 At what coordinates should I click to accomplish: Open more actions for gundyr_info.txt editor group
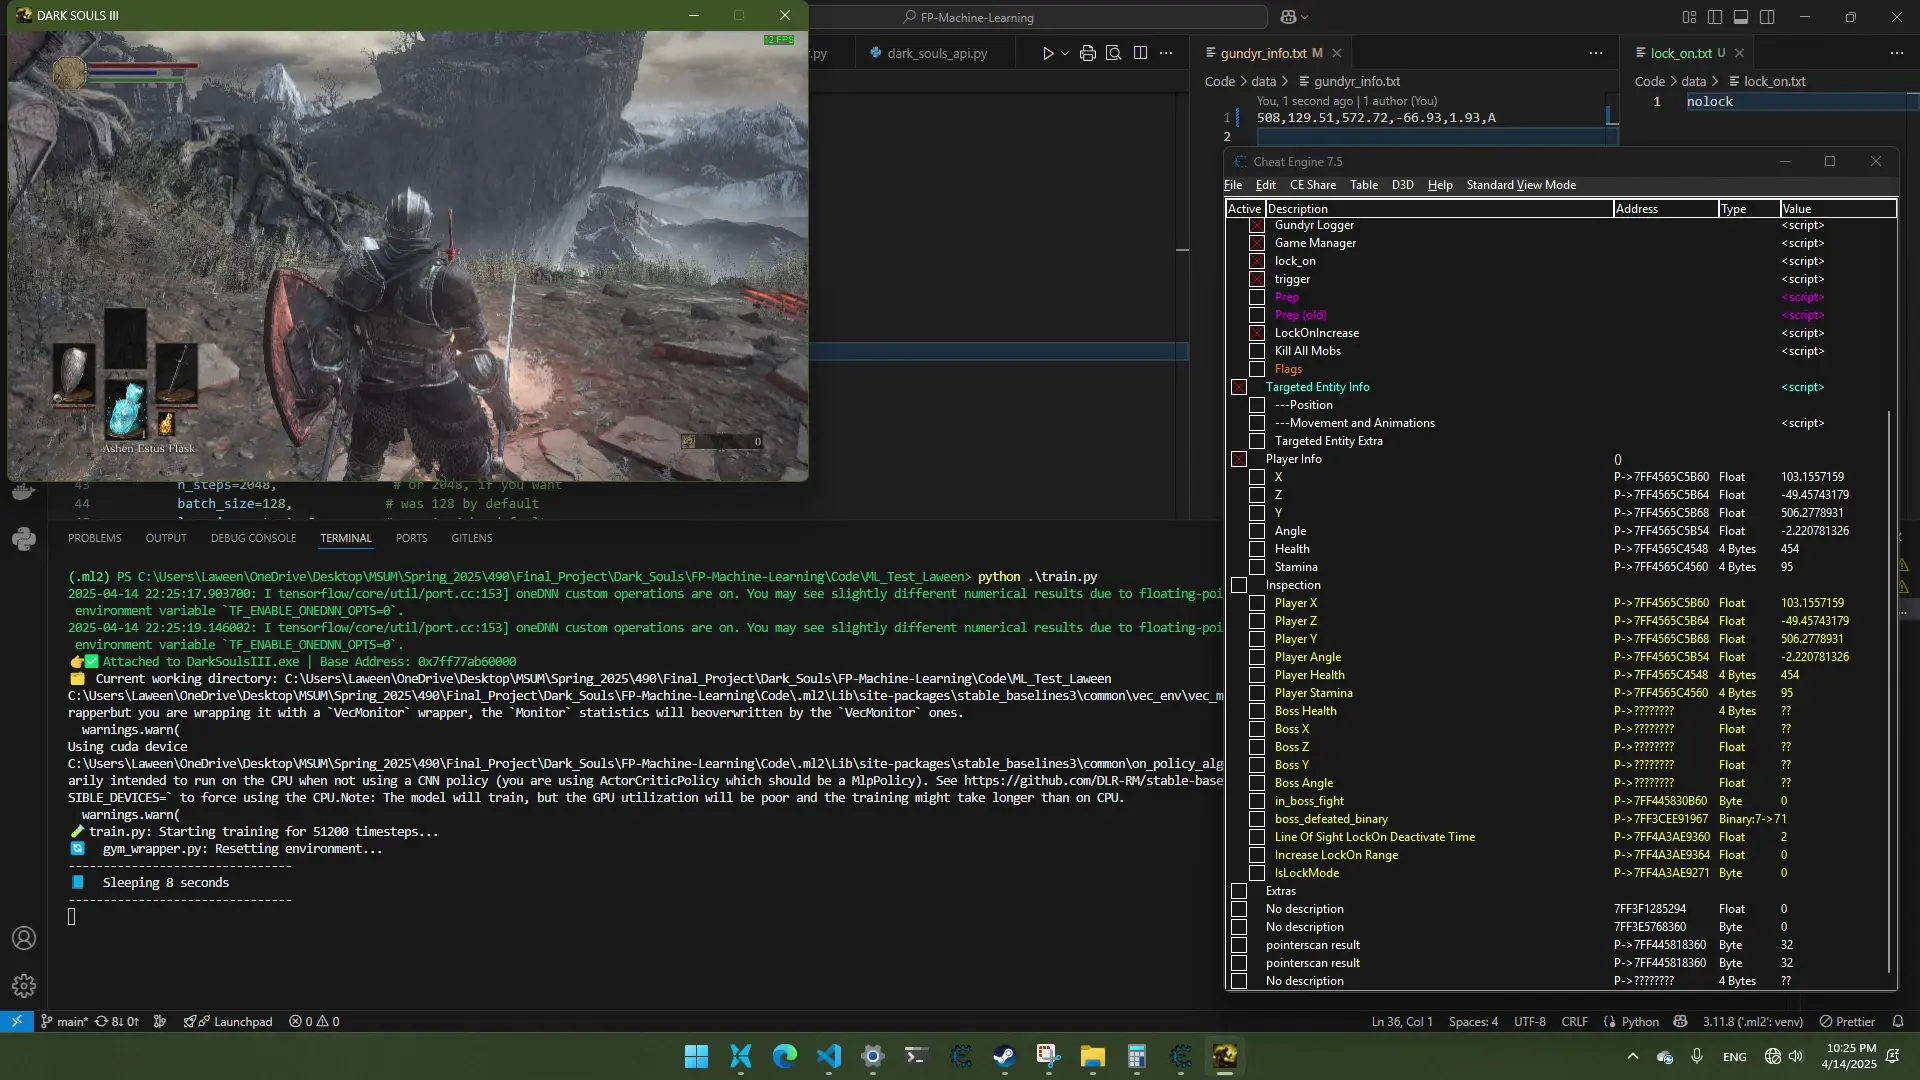click(x=1596, y=53)
